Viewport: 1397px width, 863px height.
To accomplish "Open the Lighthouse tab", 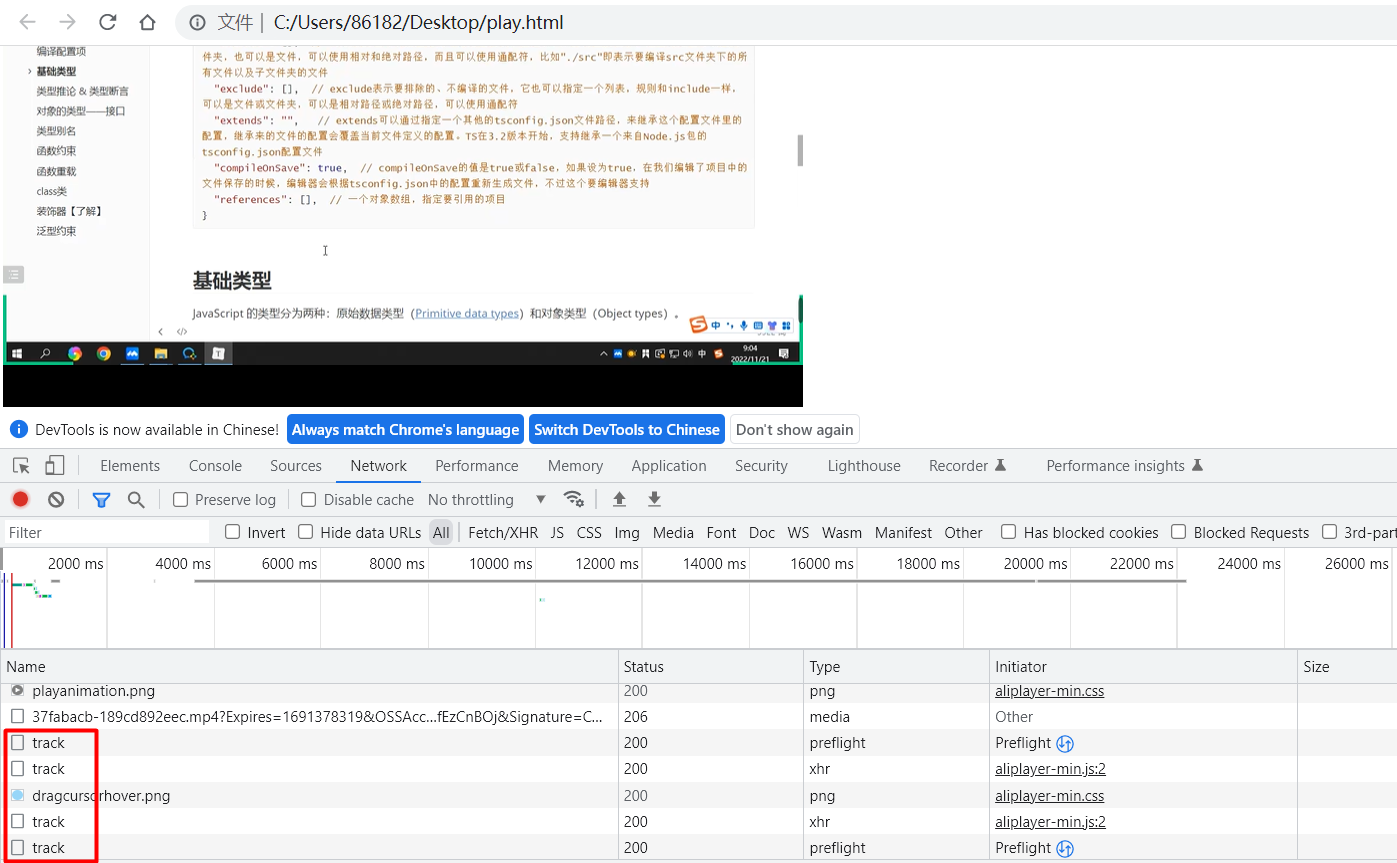I will pos(864,465).
